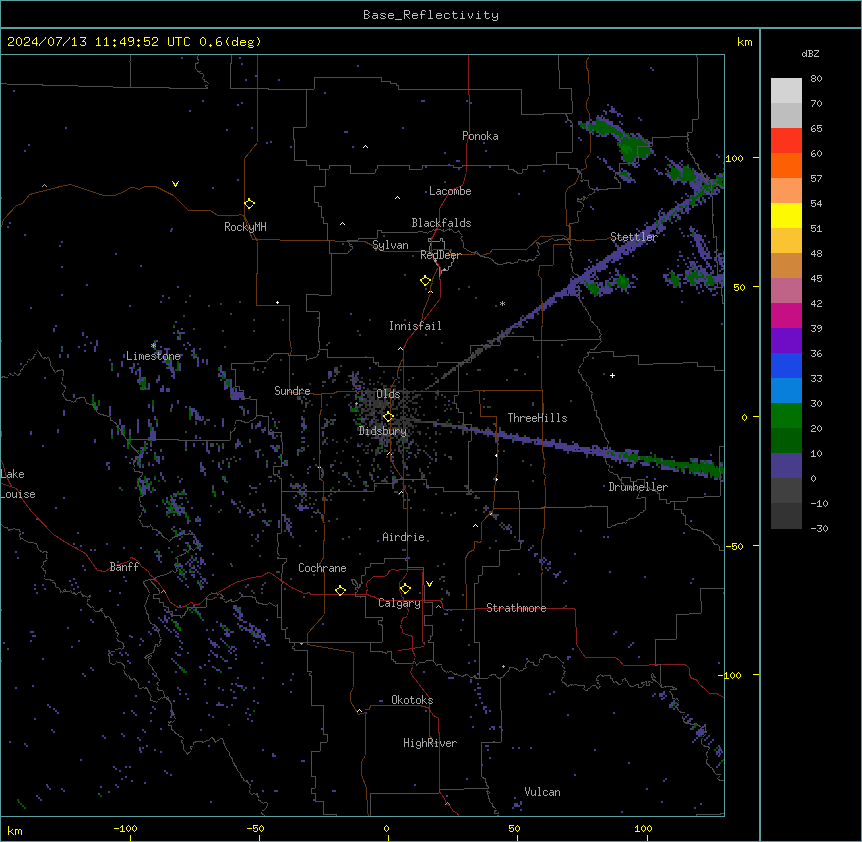Select the blue 33-36 dBZ legend swatch
Screen dimensions: 862x842
coord(786,365)
